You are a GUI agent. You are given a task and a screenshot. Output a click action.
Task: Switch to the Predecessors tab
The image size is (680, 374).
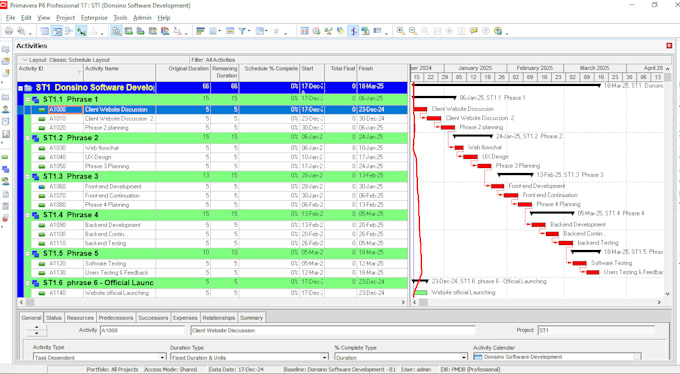pyautogui.click(x=116, y=318)
